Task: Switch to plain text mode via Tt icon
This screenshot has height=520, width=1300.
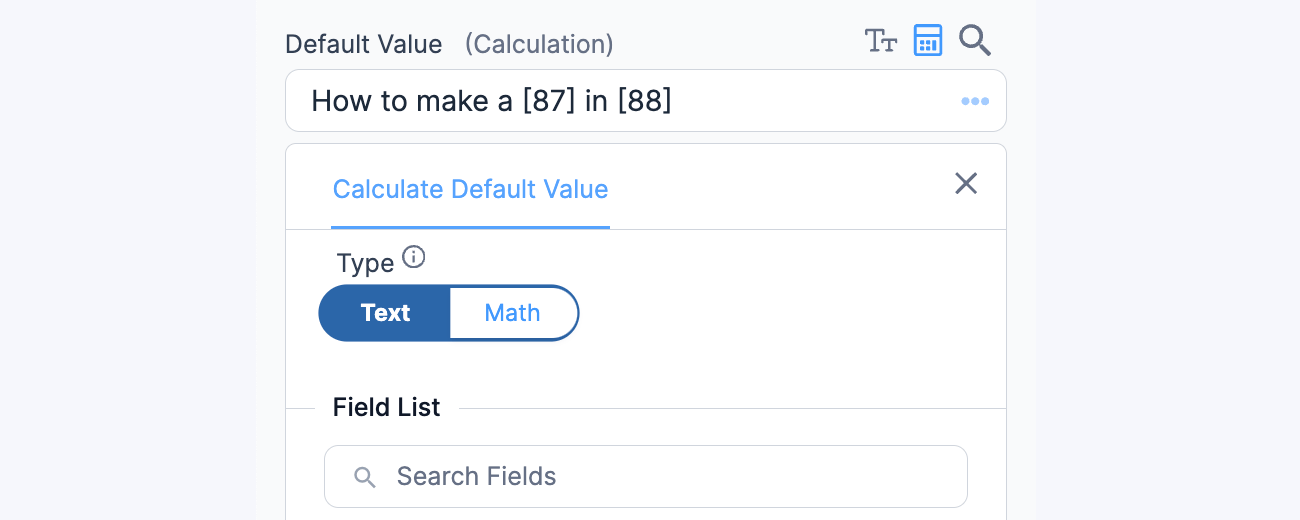Action: coord(880,41)
